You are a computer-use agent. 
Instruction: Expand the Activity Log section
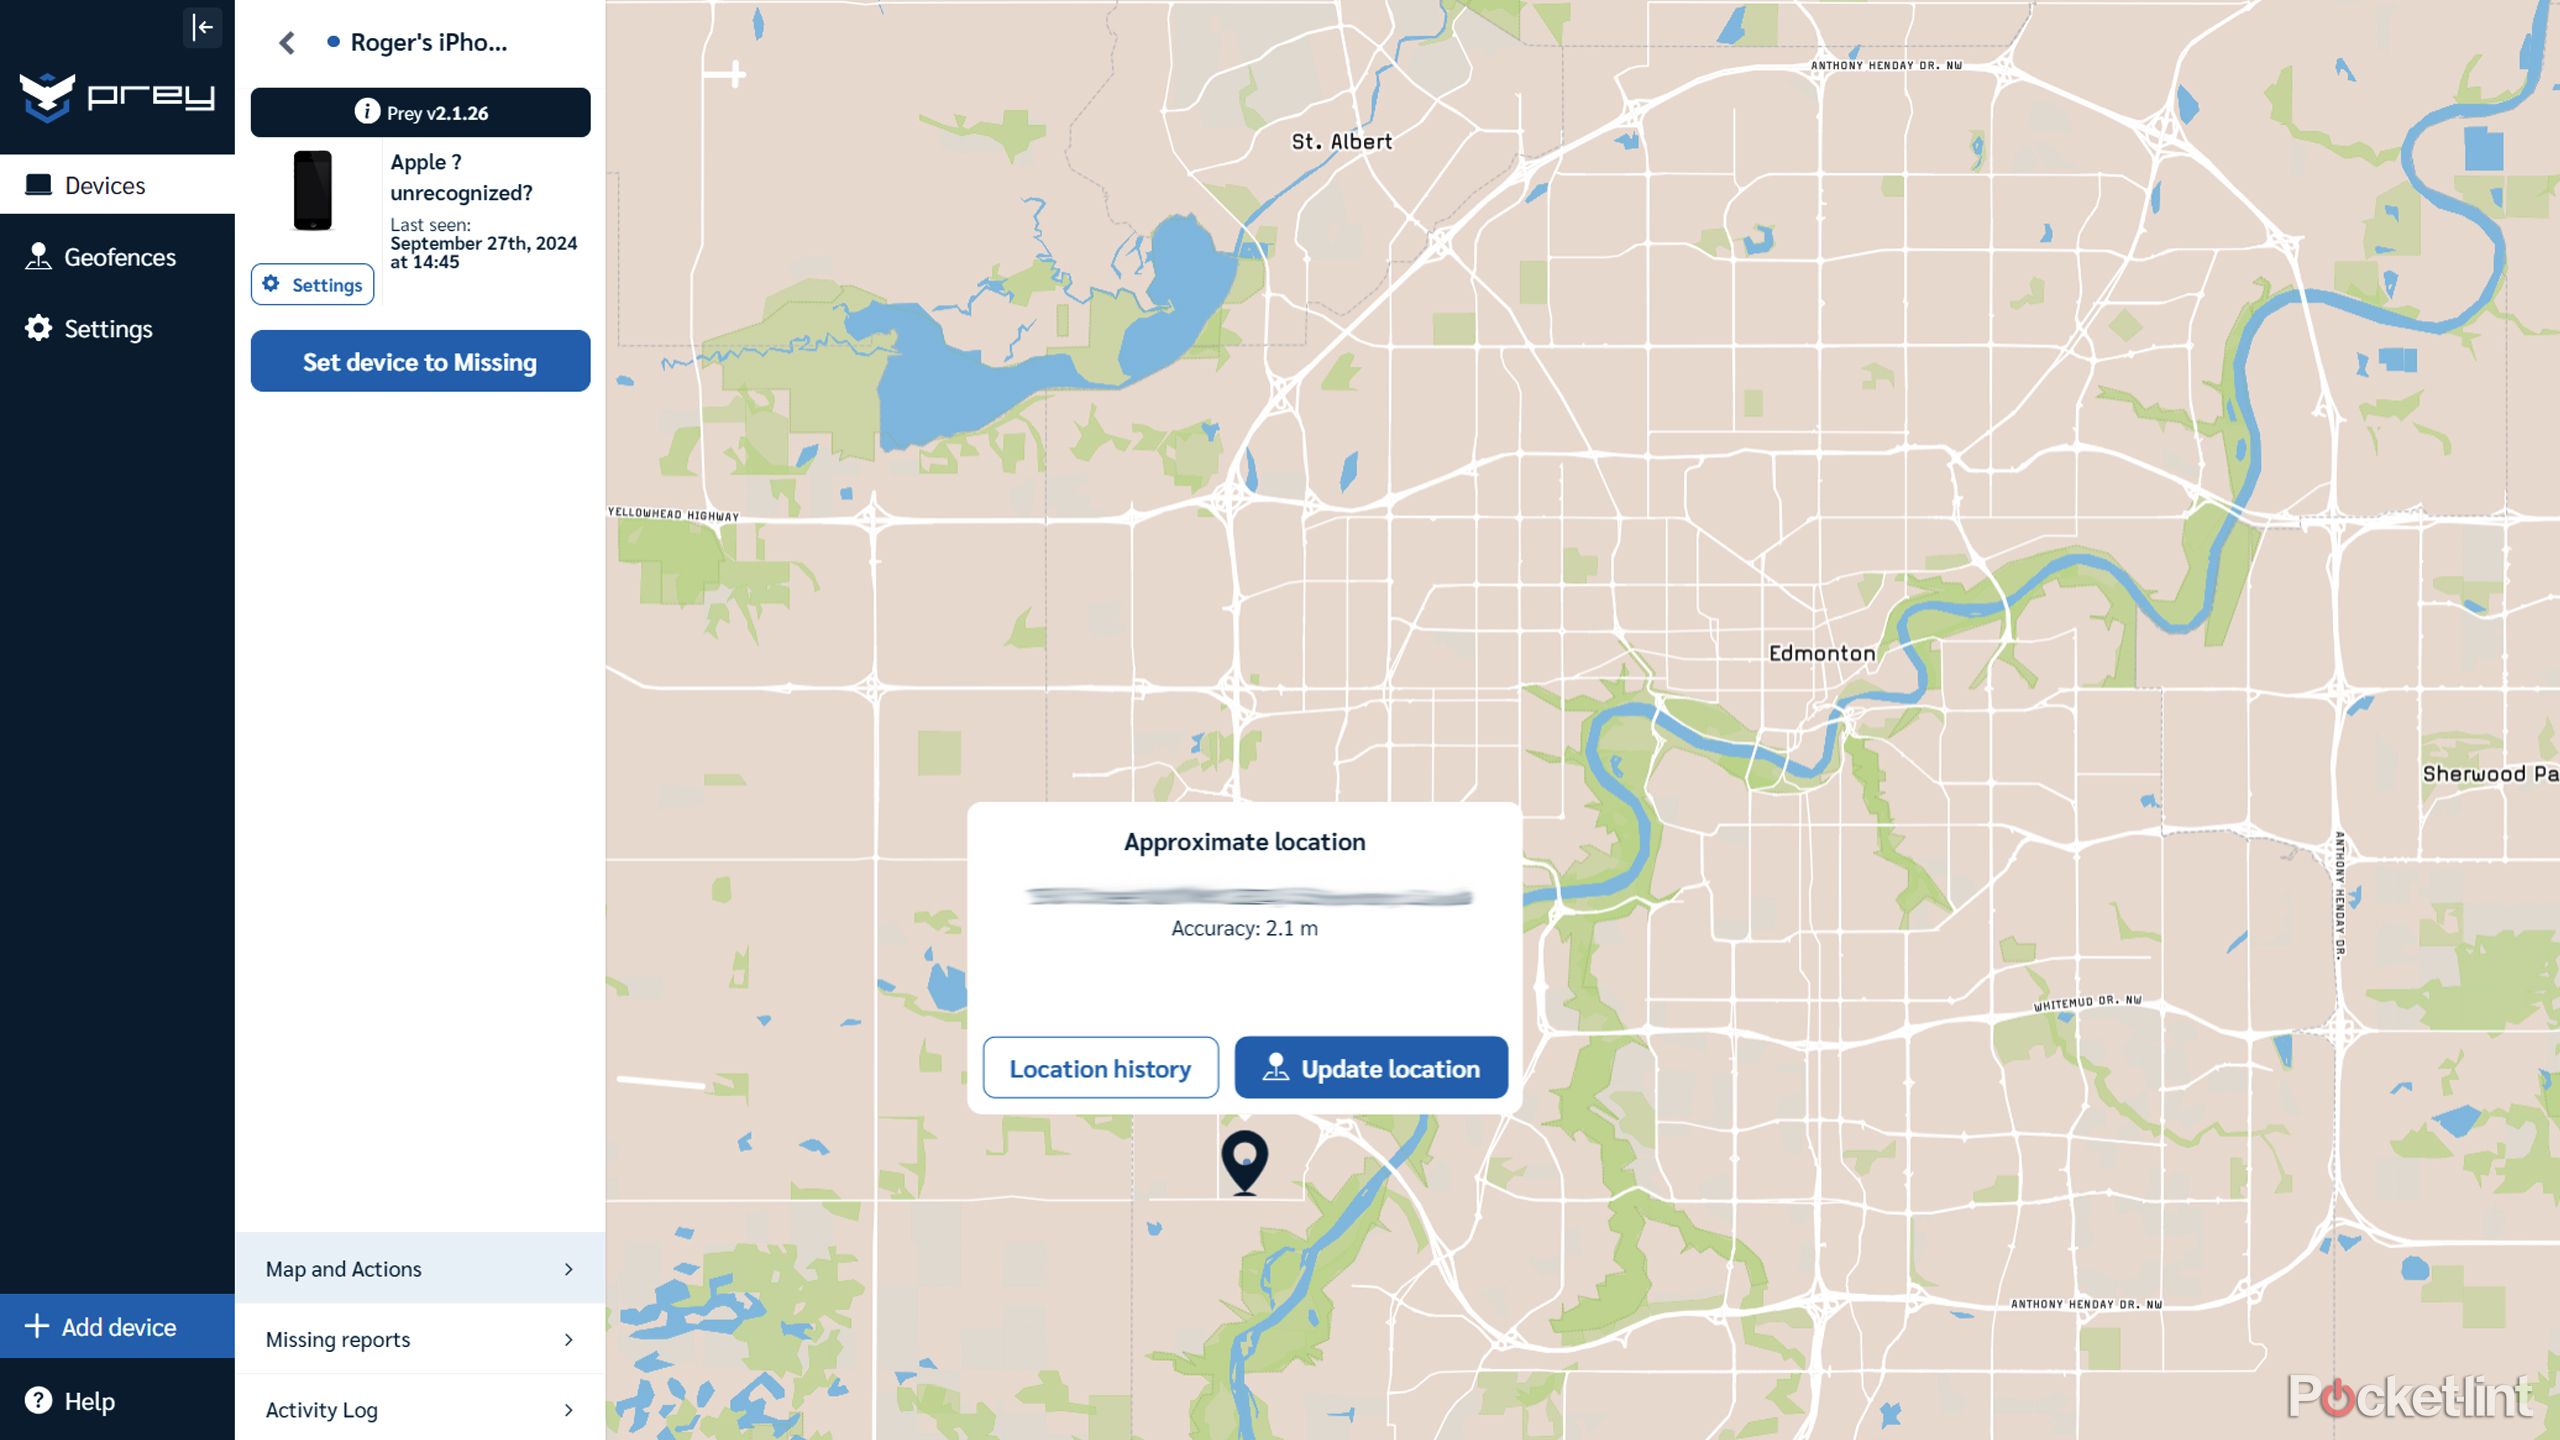[x=418, y=1408]
